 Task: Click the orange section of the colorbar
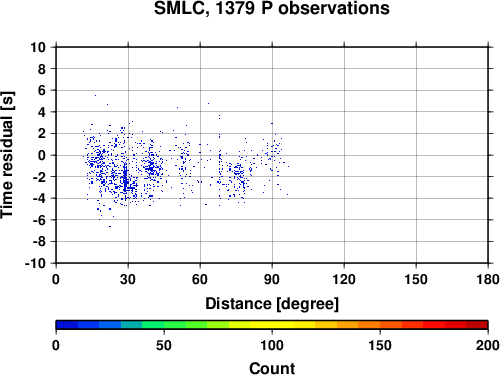point(358,325)
